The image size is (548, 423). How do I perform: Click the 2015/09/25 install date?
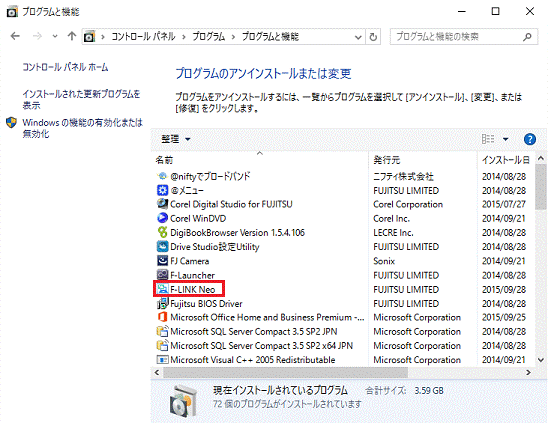click(x=504, y=317)
